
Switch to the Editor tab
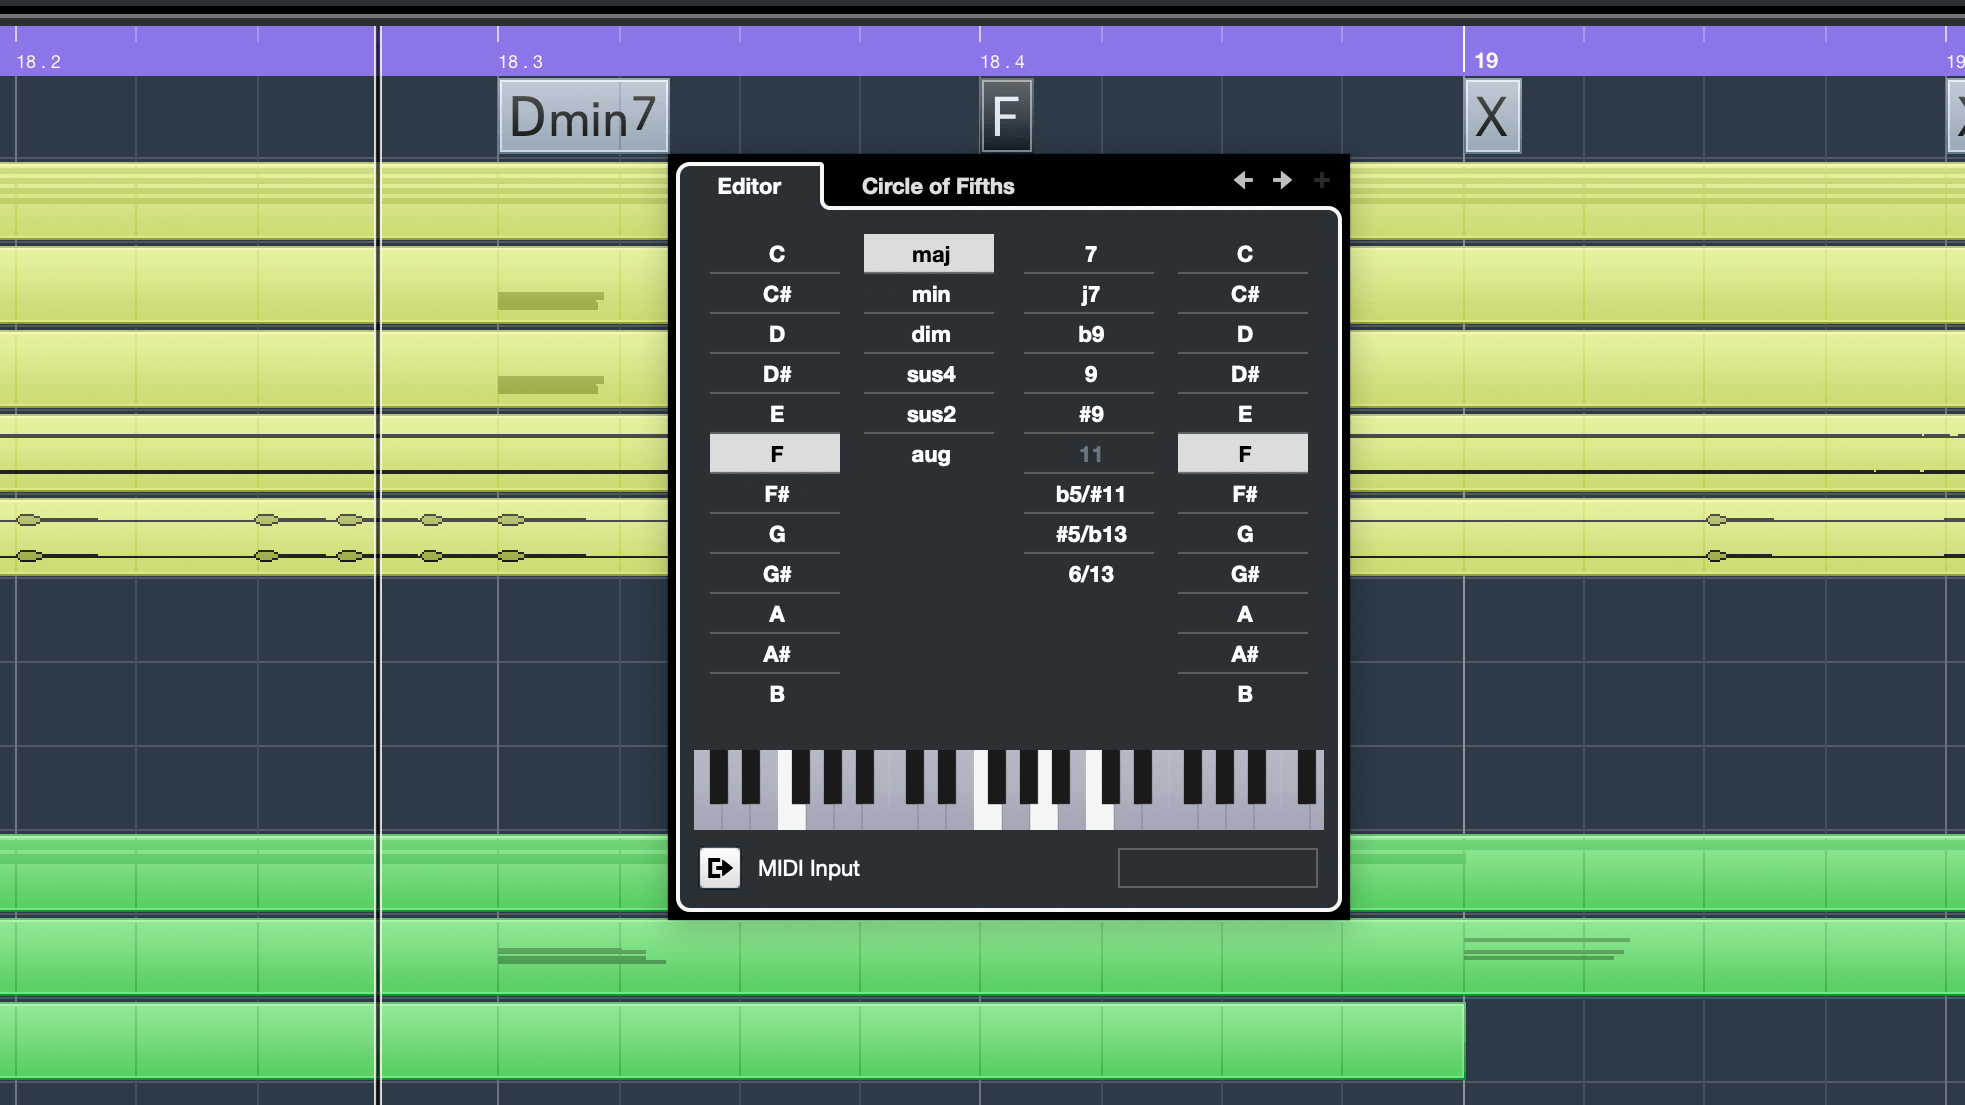point(749,186)
